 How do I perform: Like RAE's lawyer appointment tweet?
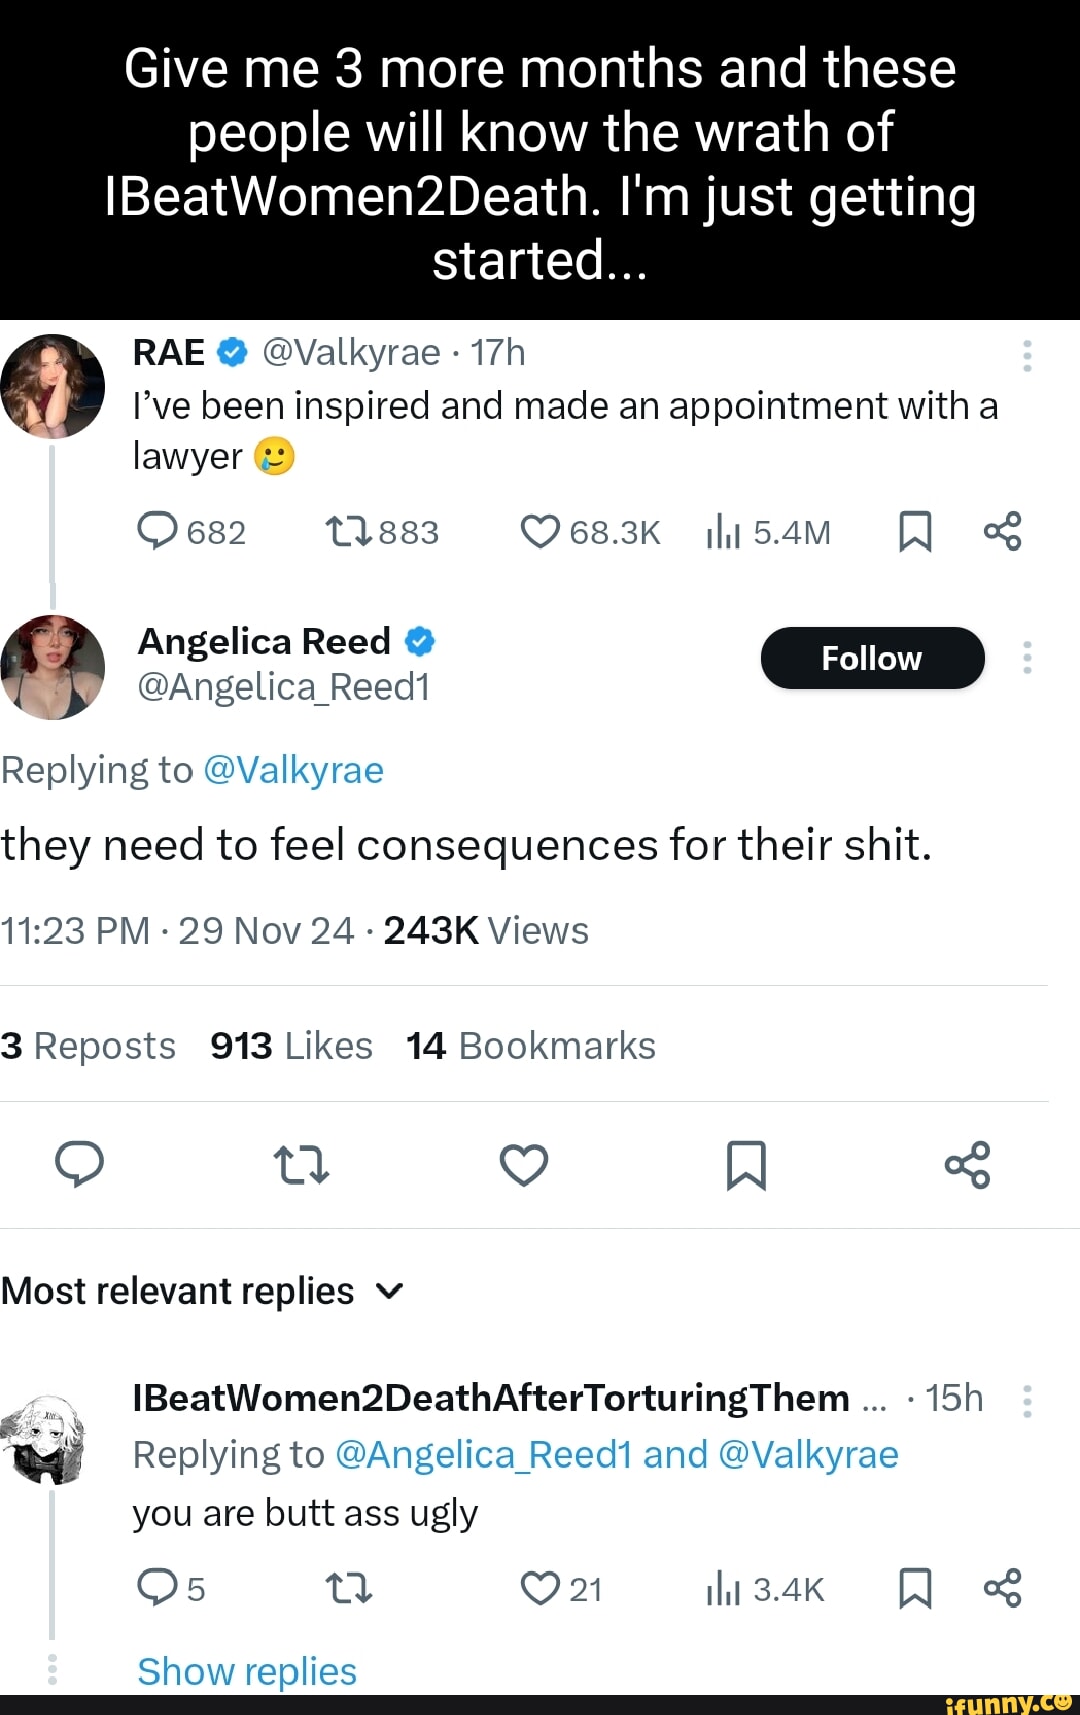point(540,532)
